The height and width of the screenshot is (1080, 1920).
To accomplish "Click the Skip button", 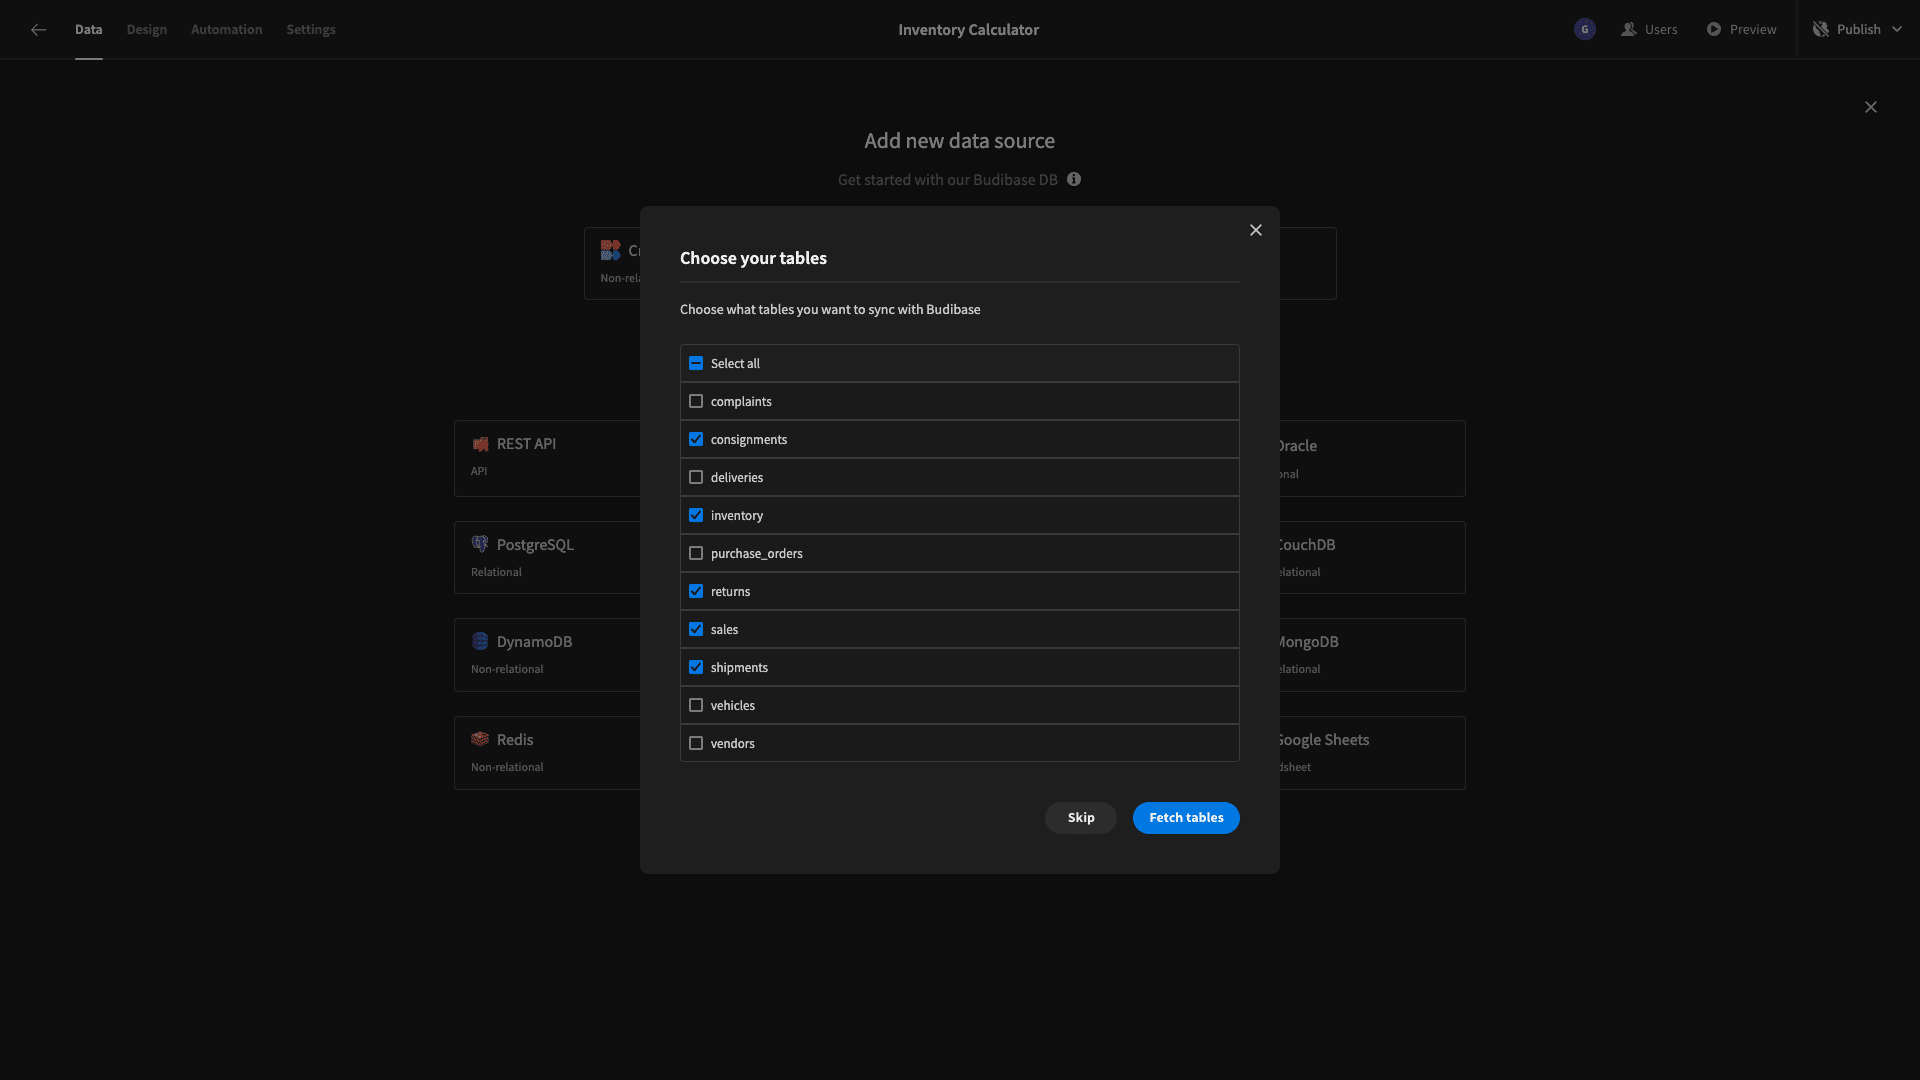I will 1080,818.
